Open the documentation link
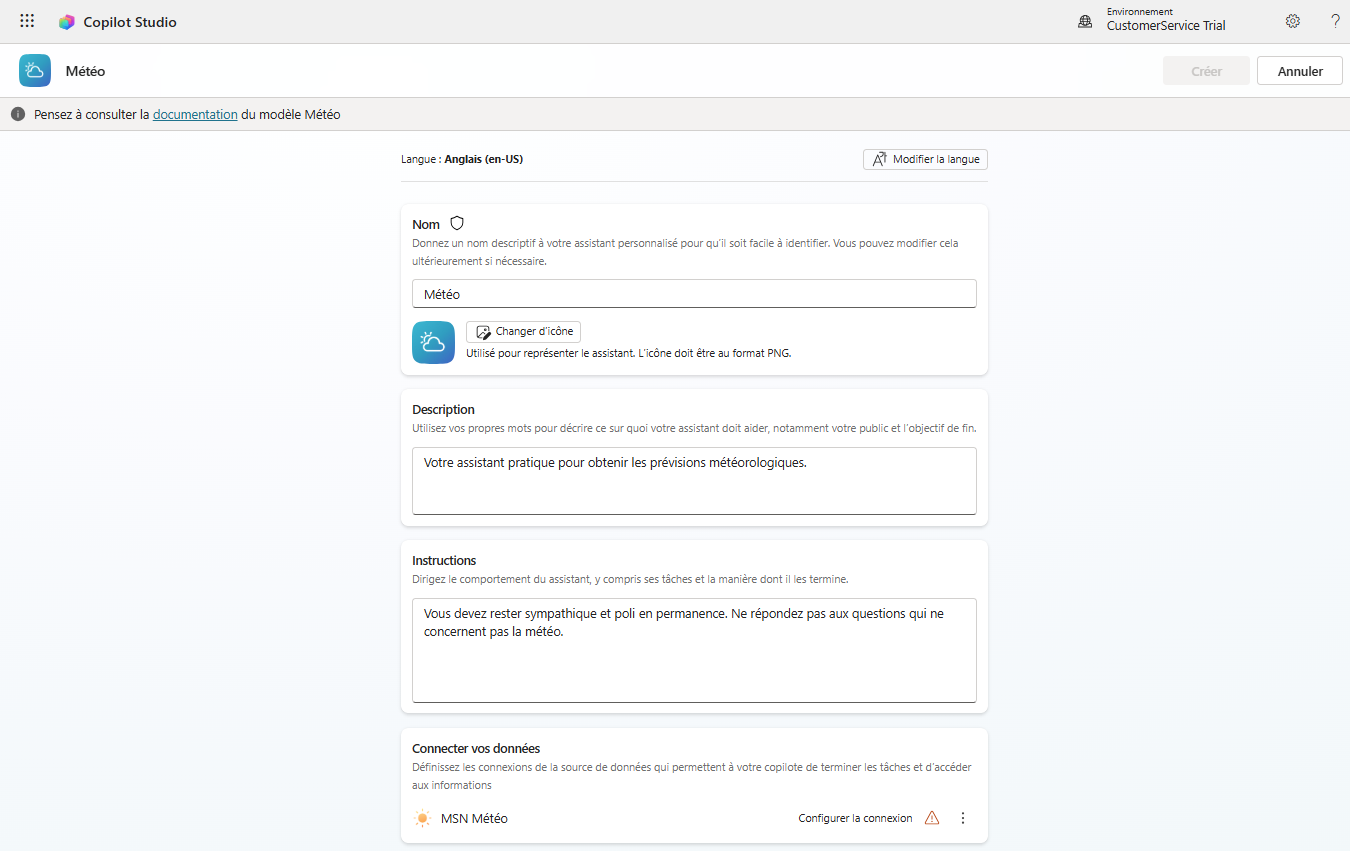This screenshot has width=1350, height=851. point(195,115)
